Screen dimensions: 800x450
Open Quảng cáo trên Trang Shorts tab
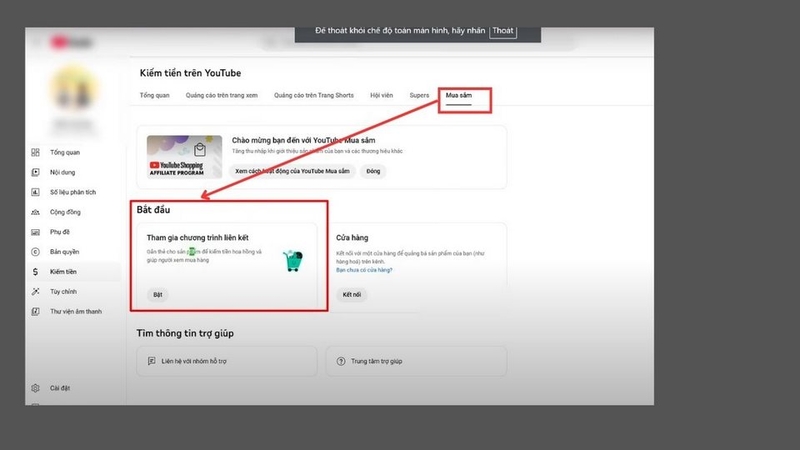tap(314, 95)
